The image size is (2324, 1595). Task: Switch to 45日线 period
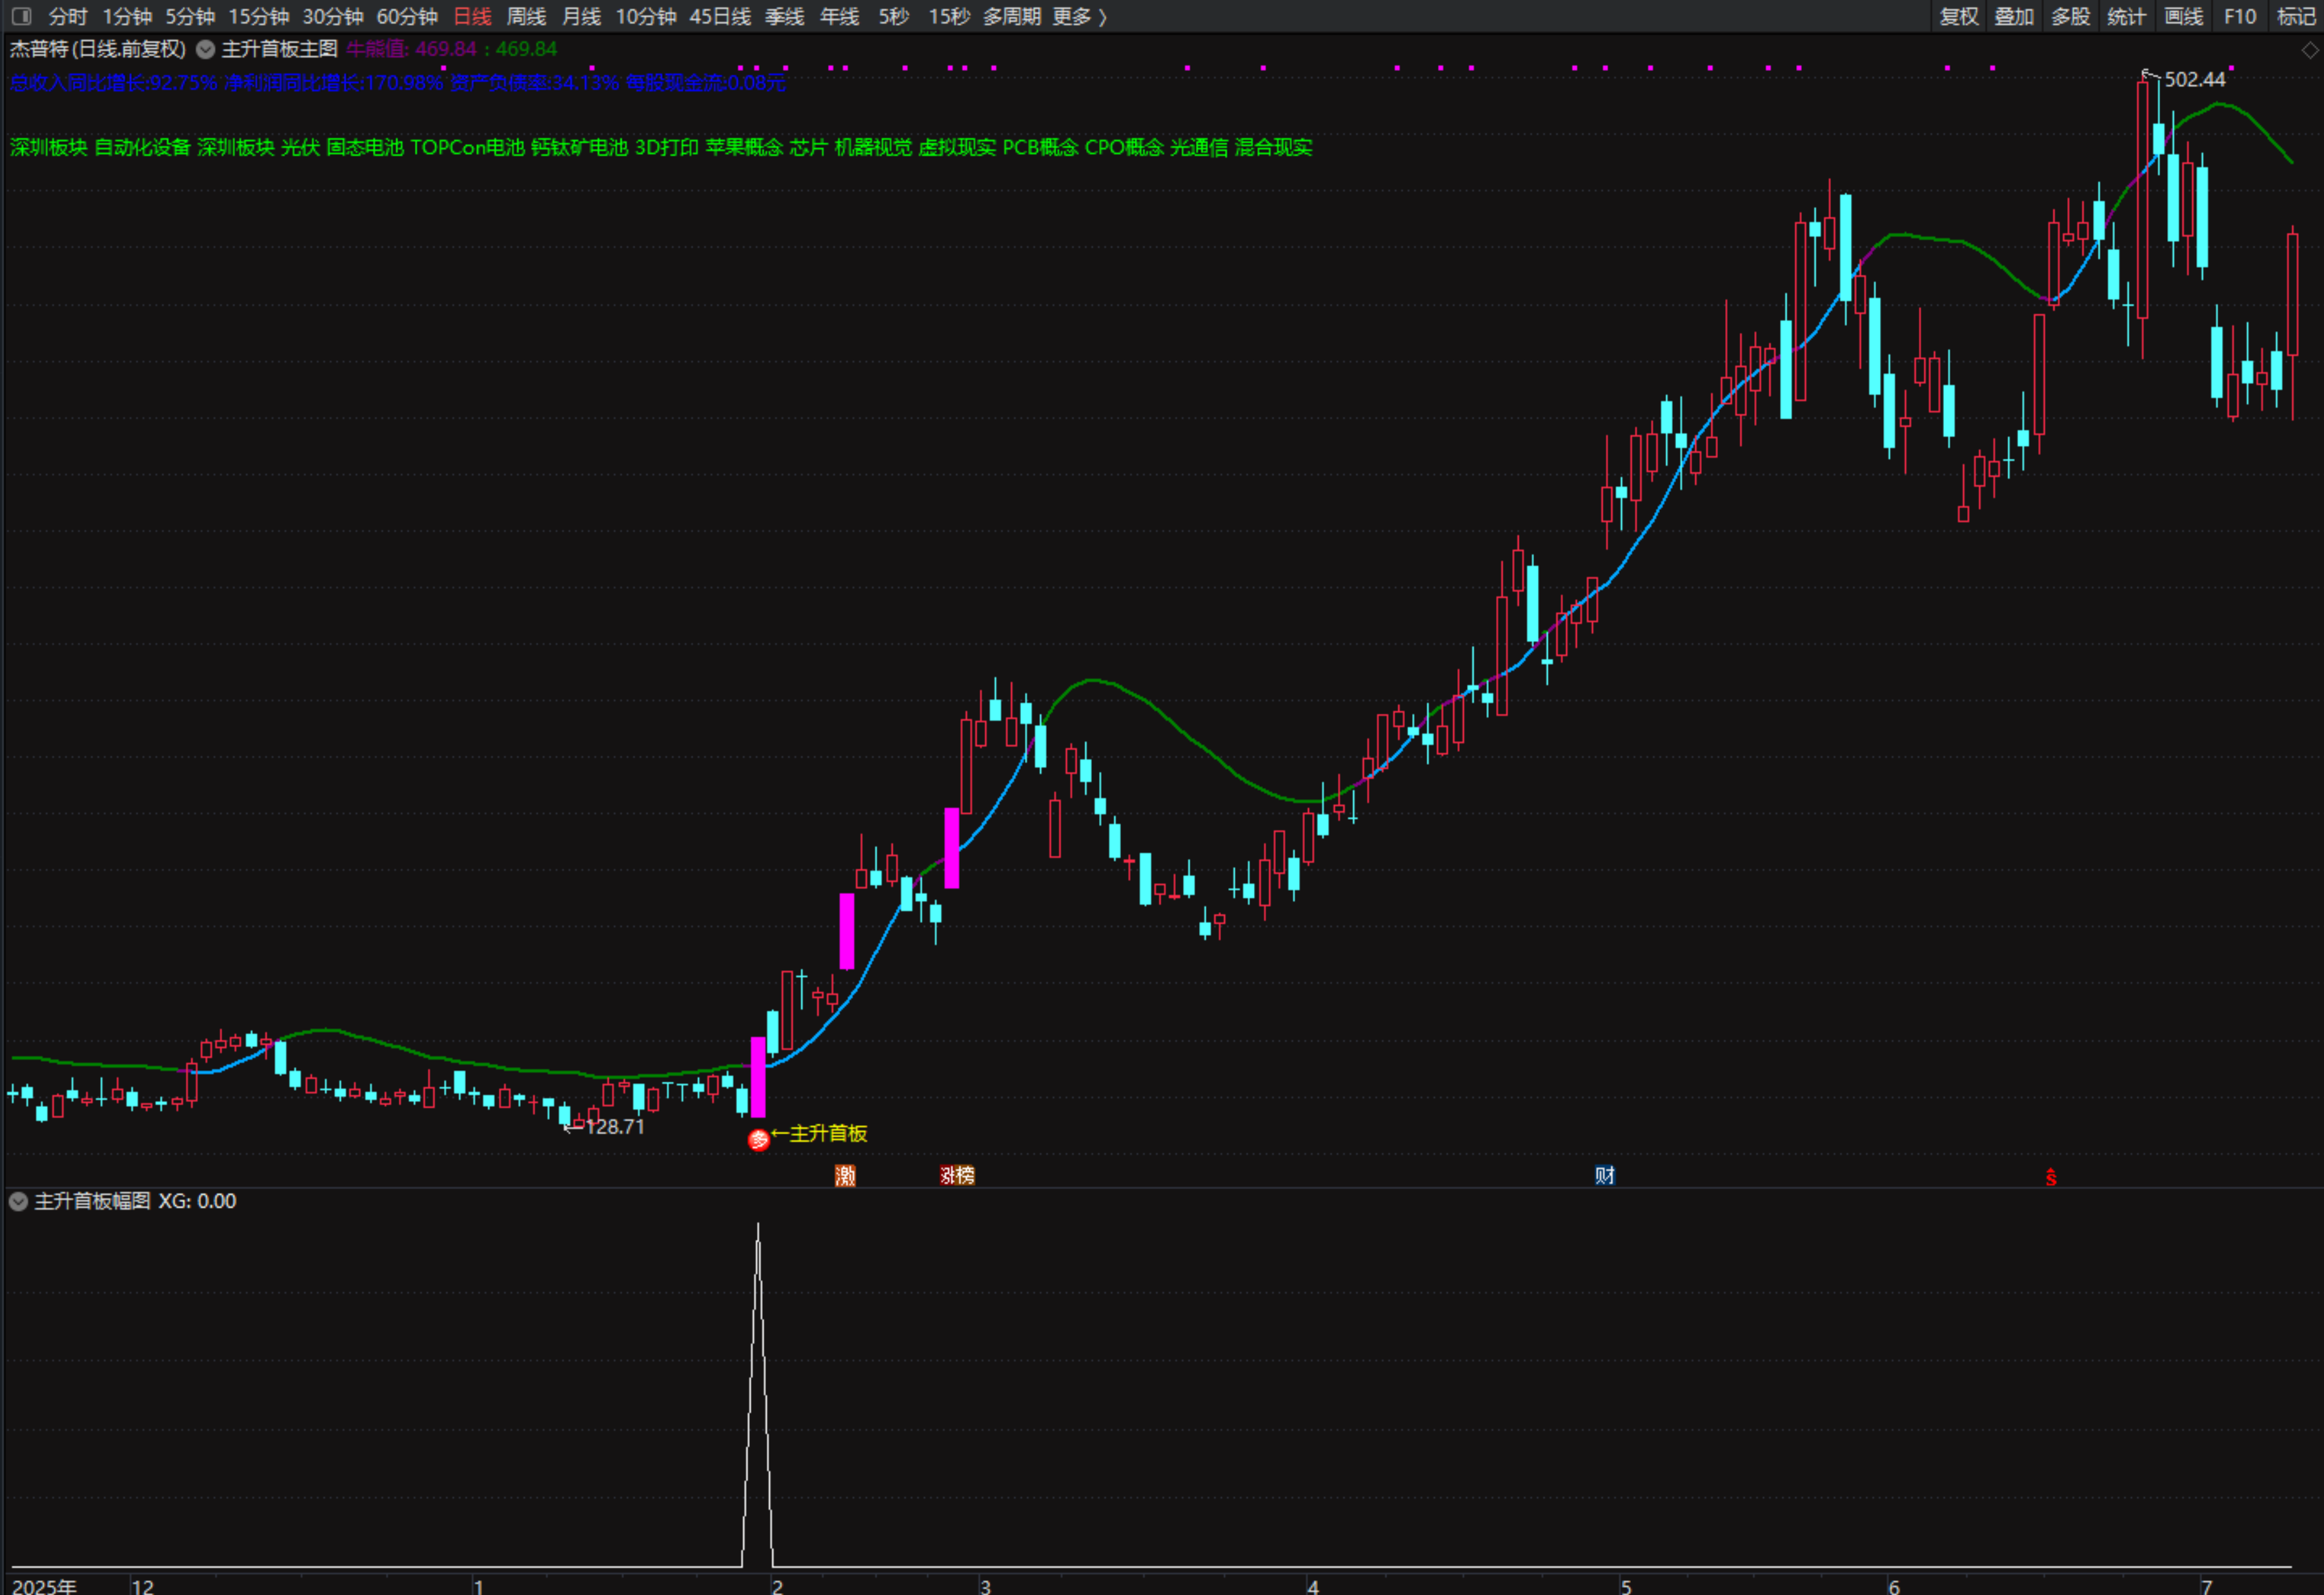(720, 16)
